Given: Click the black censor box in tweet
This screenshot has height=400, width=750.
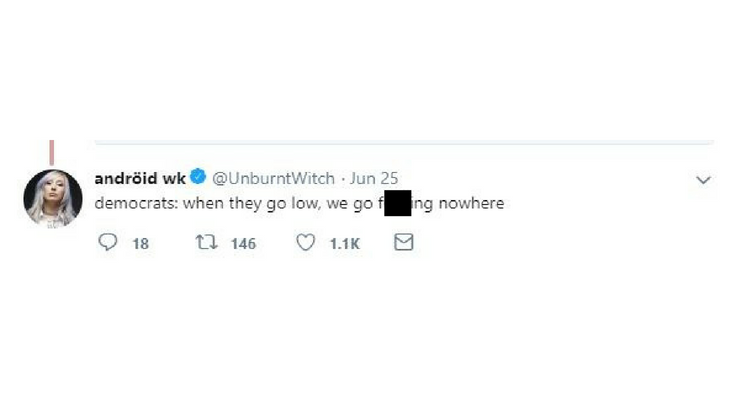Looking at the screenshot, I should 398,203.
